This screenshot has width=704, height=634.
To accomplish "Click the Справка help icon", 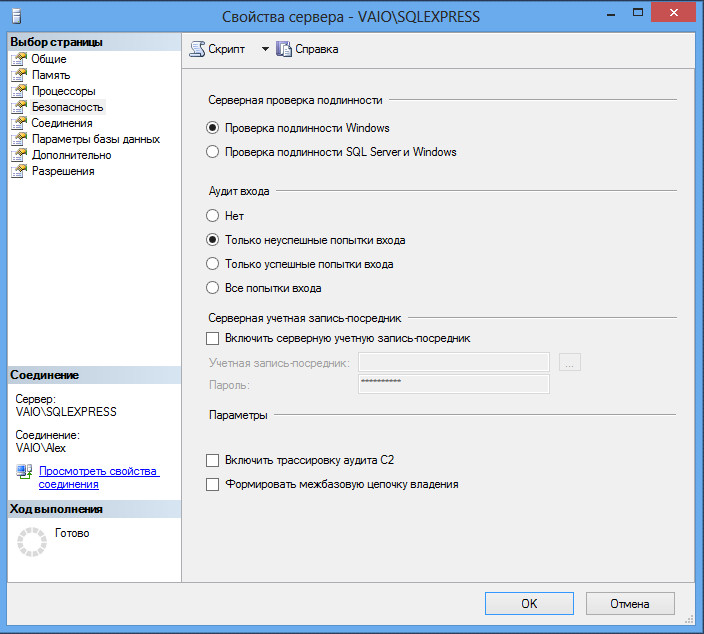I will 284,49.
